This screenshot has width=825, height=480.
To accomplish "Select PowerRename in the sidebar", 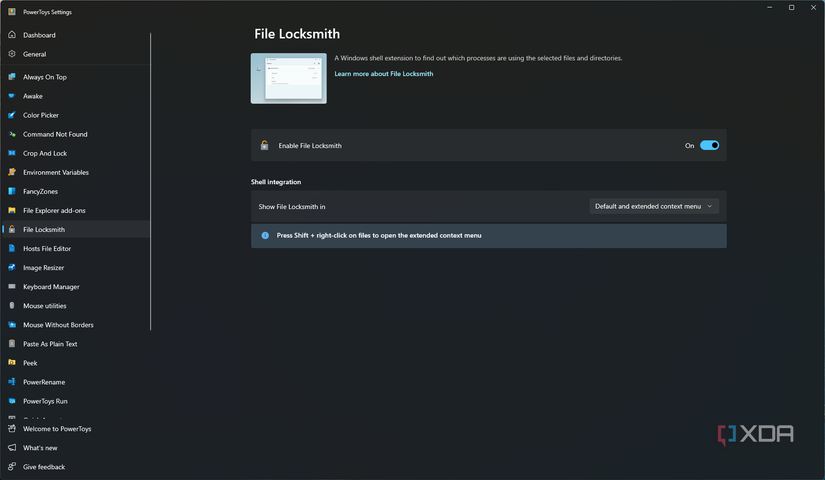I will [x=76, y=382].
